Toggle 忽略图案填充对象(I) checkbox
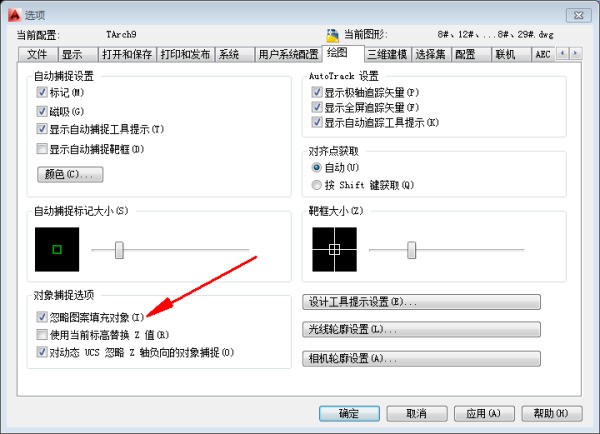This screenshot has height=434, width=600. (x=42, y=317)
